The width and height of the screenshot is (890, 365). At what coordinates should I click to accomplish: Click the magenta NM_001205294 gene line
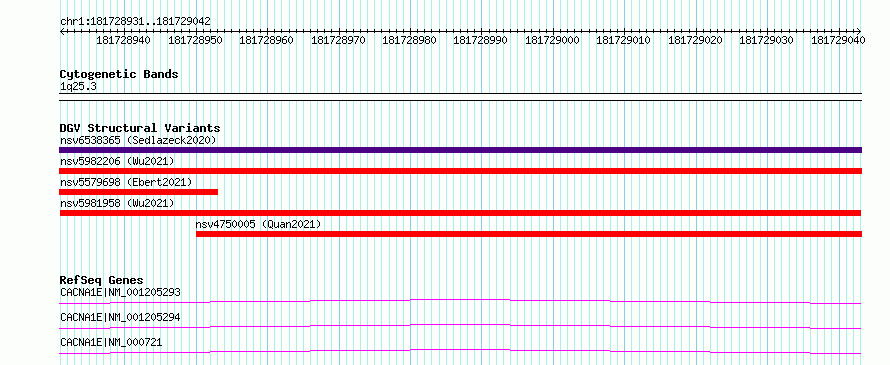[460, 326]
